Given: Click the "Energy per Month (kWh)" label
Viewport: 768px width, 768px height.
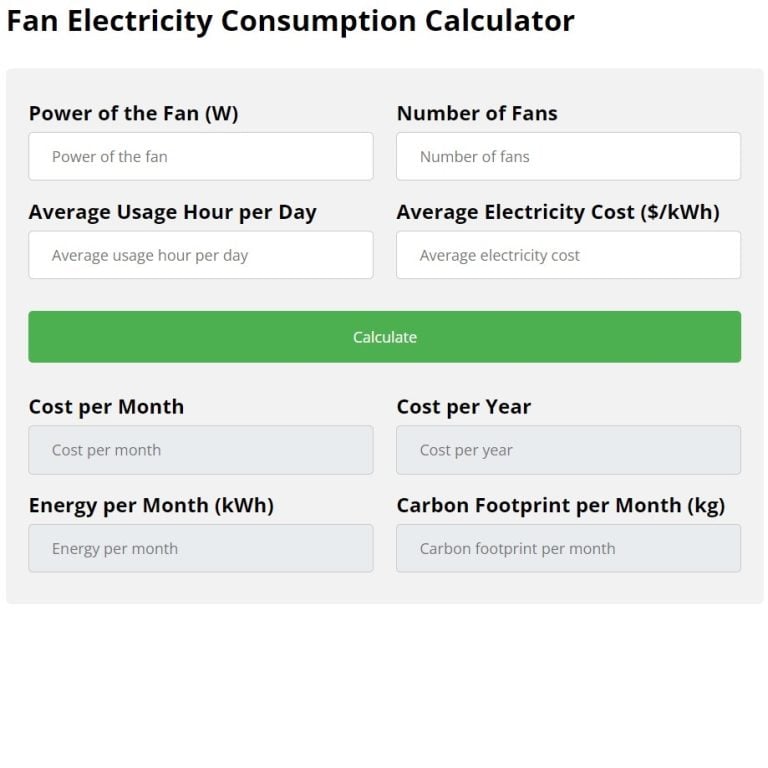Looking at the screenshot, I should click(x=151, y=506).
